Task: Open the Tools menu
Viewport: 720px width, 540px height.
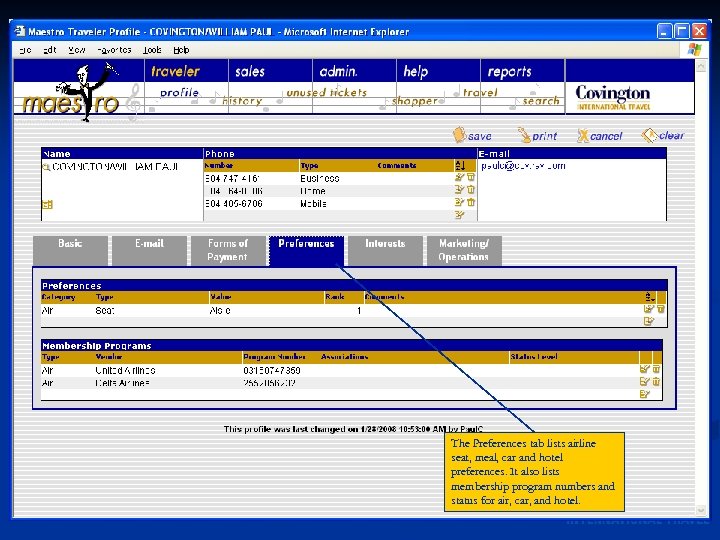Action: (152, 50)
